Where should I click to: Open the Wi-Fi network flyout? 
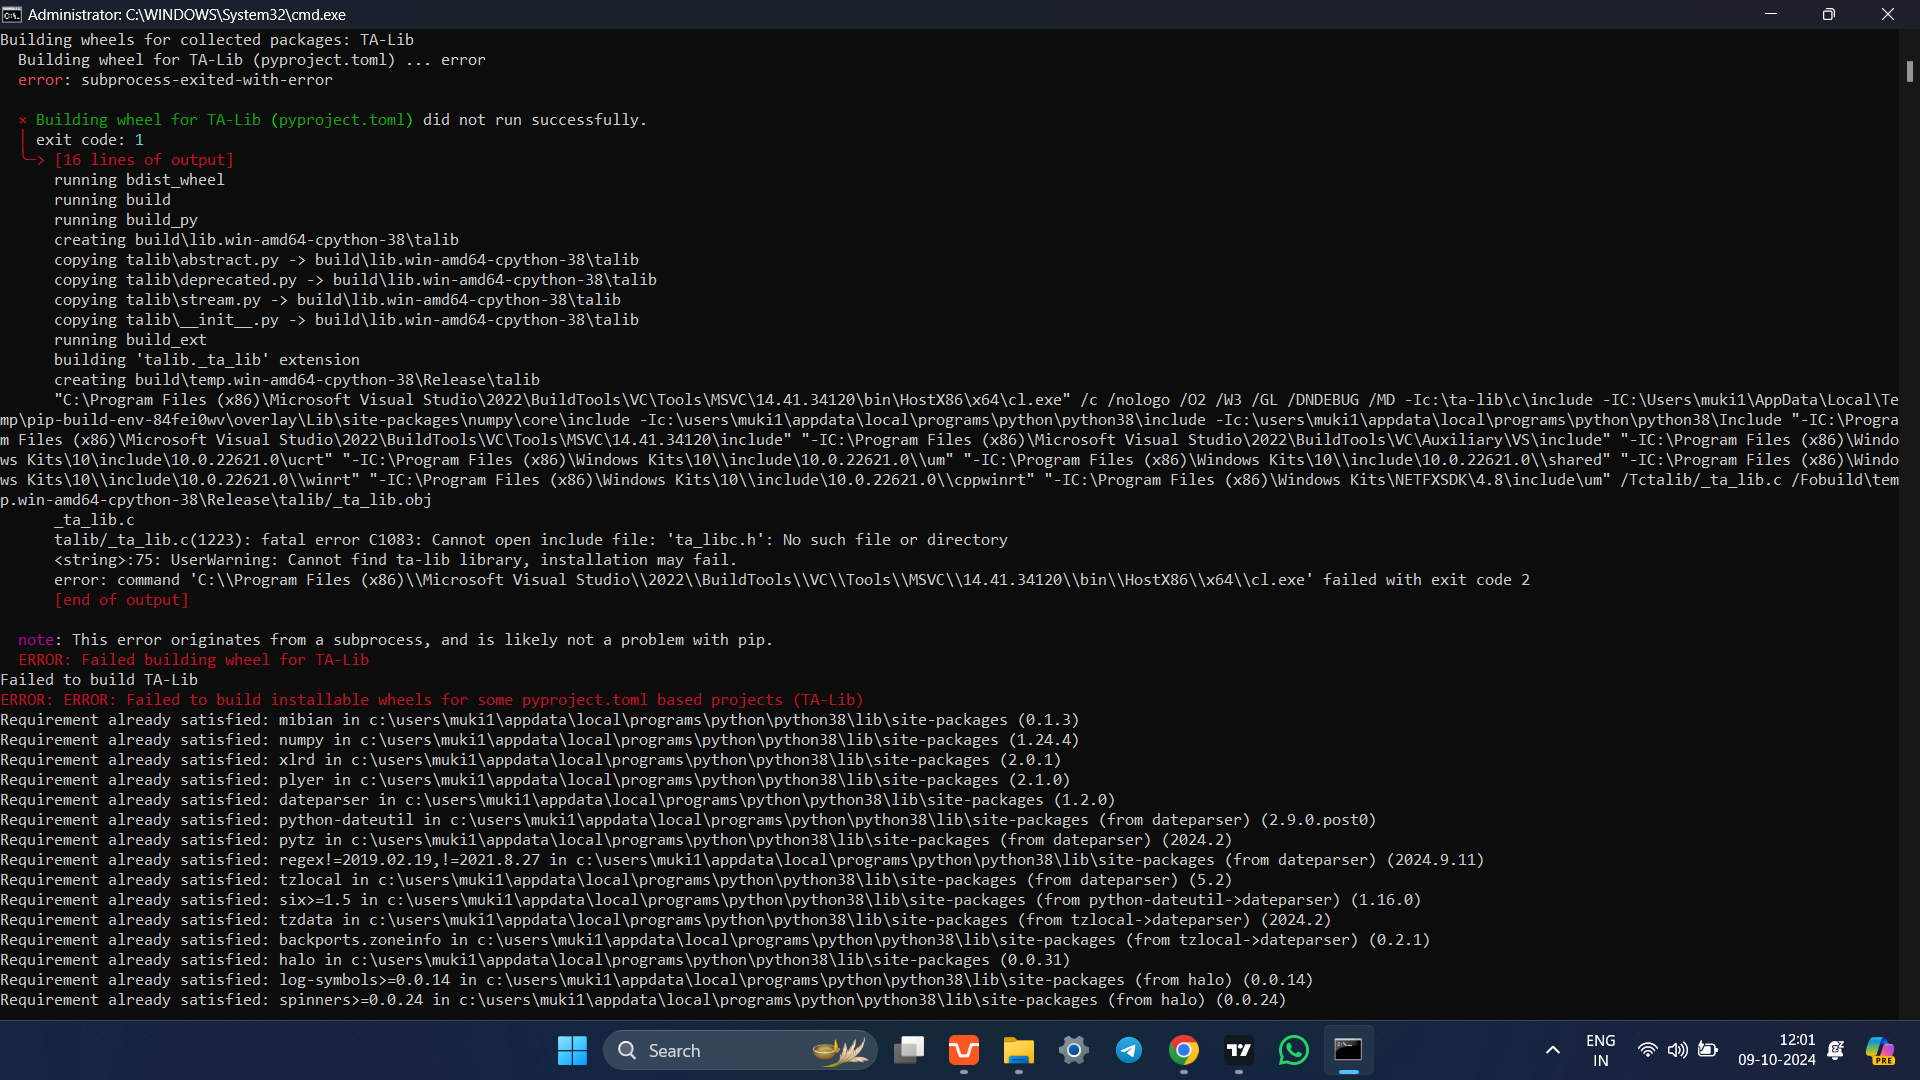(1647, 1050)
